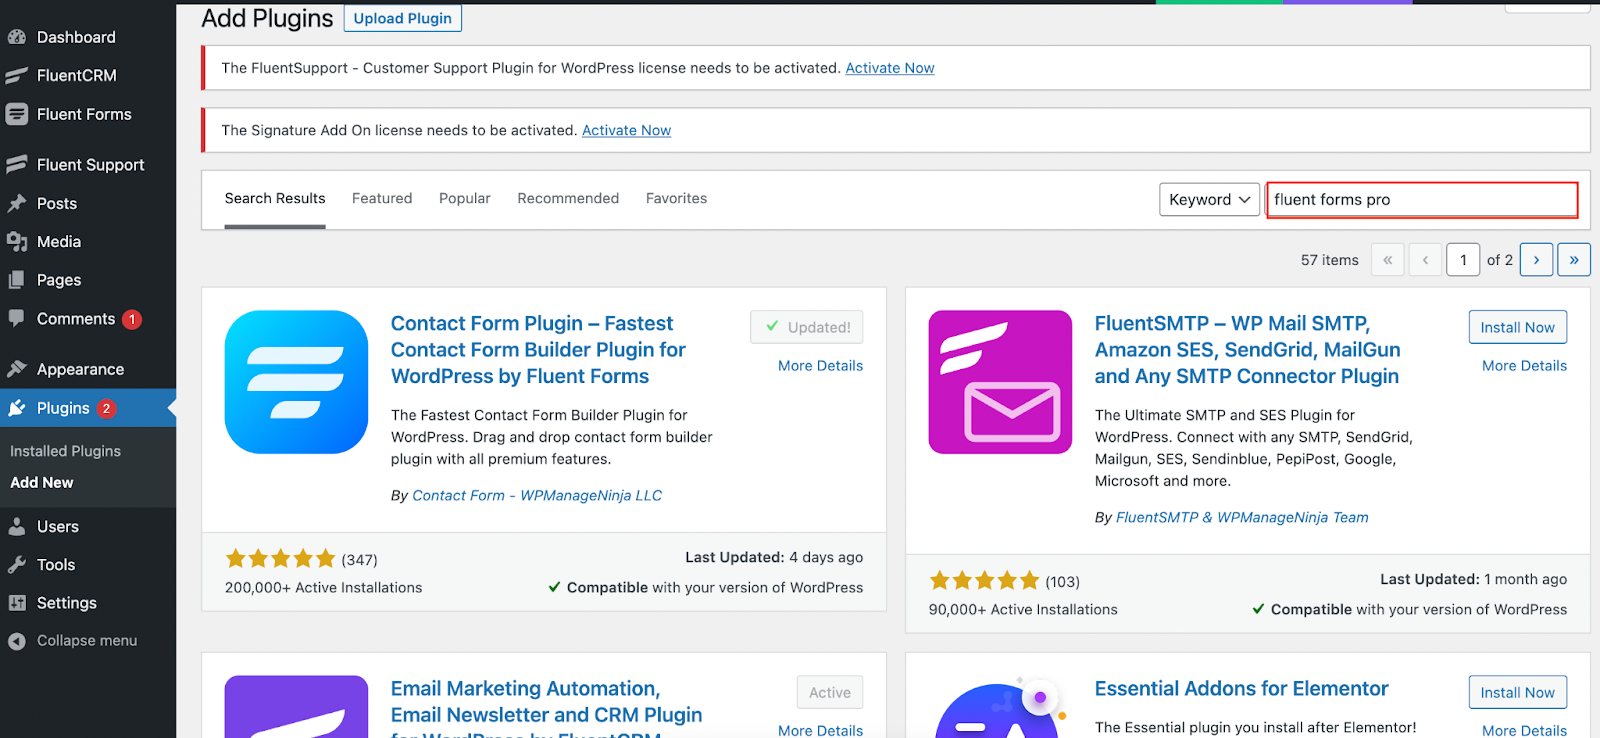This screenshot has height=738, width=1600.
Task: Click the Tools wrench icon
Action: [x=16, y=565]
